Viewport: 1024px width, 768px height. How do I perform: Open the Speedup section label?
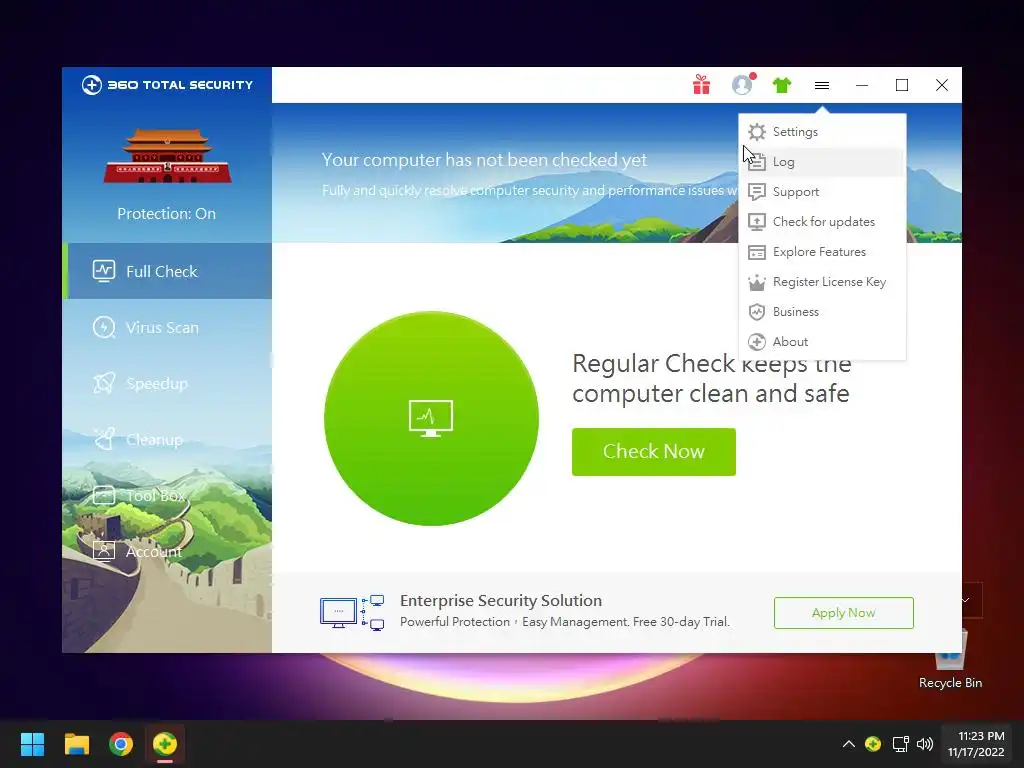click(157, 384)
